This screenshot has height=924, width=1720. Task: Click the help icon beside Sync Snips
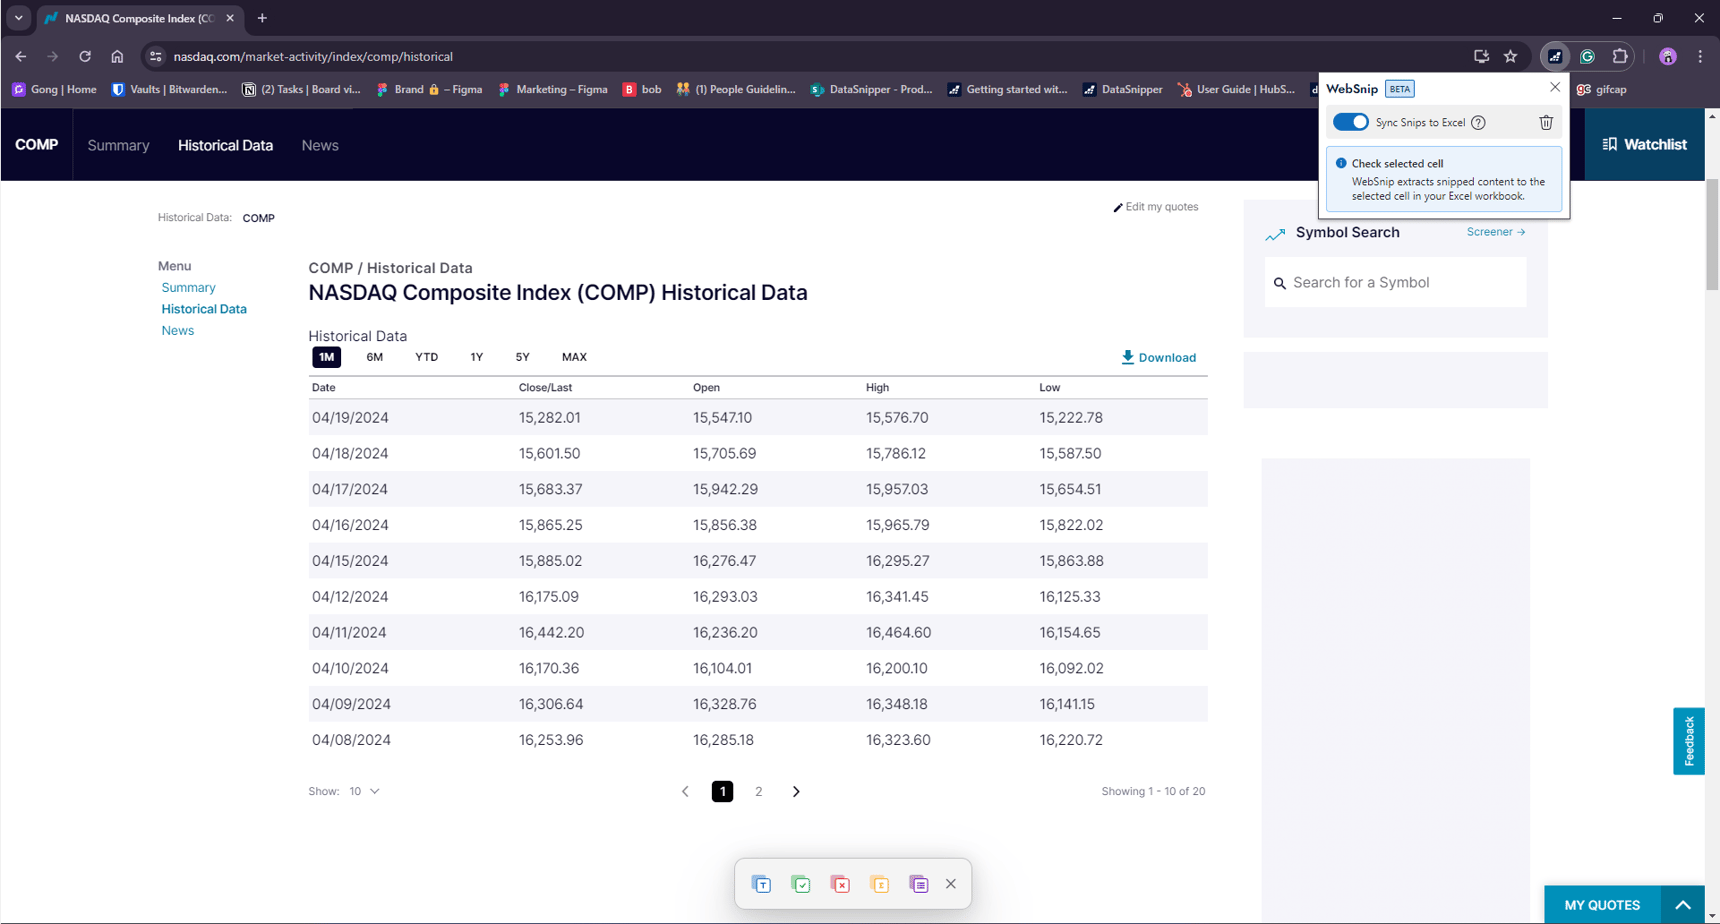[1478, 122]
